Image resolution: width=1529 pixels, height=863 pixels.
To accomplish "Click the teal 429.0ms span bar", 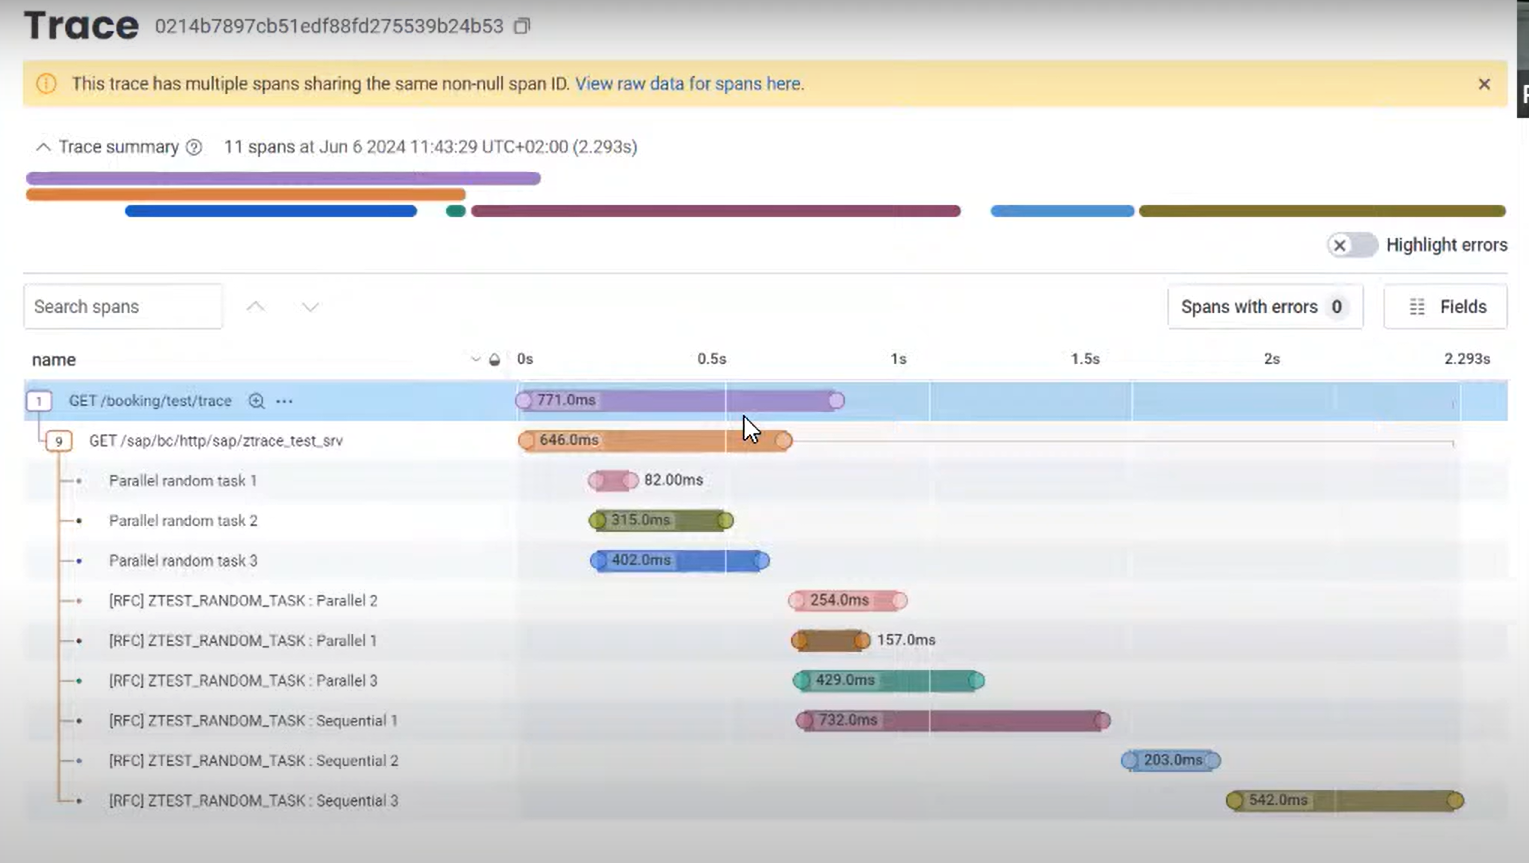I will tap(889, 680).
